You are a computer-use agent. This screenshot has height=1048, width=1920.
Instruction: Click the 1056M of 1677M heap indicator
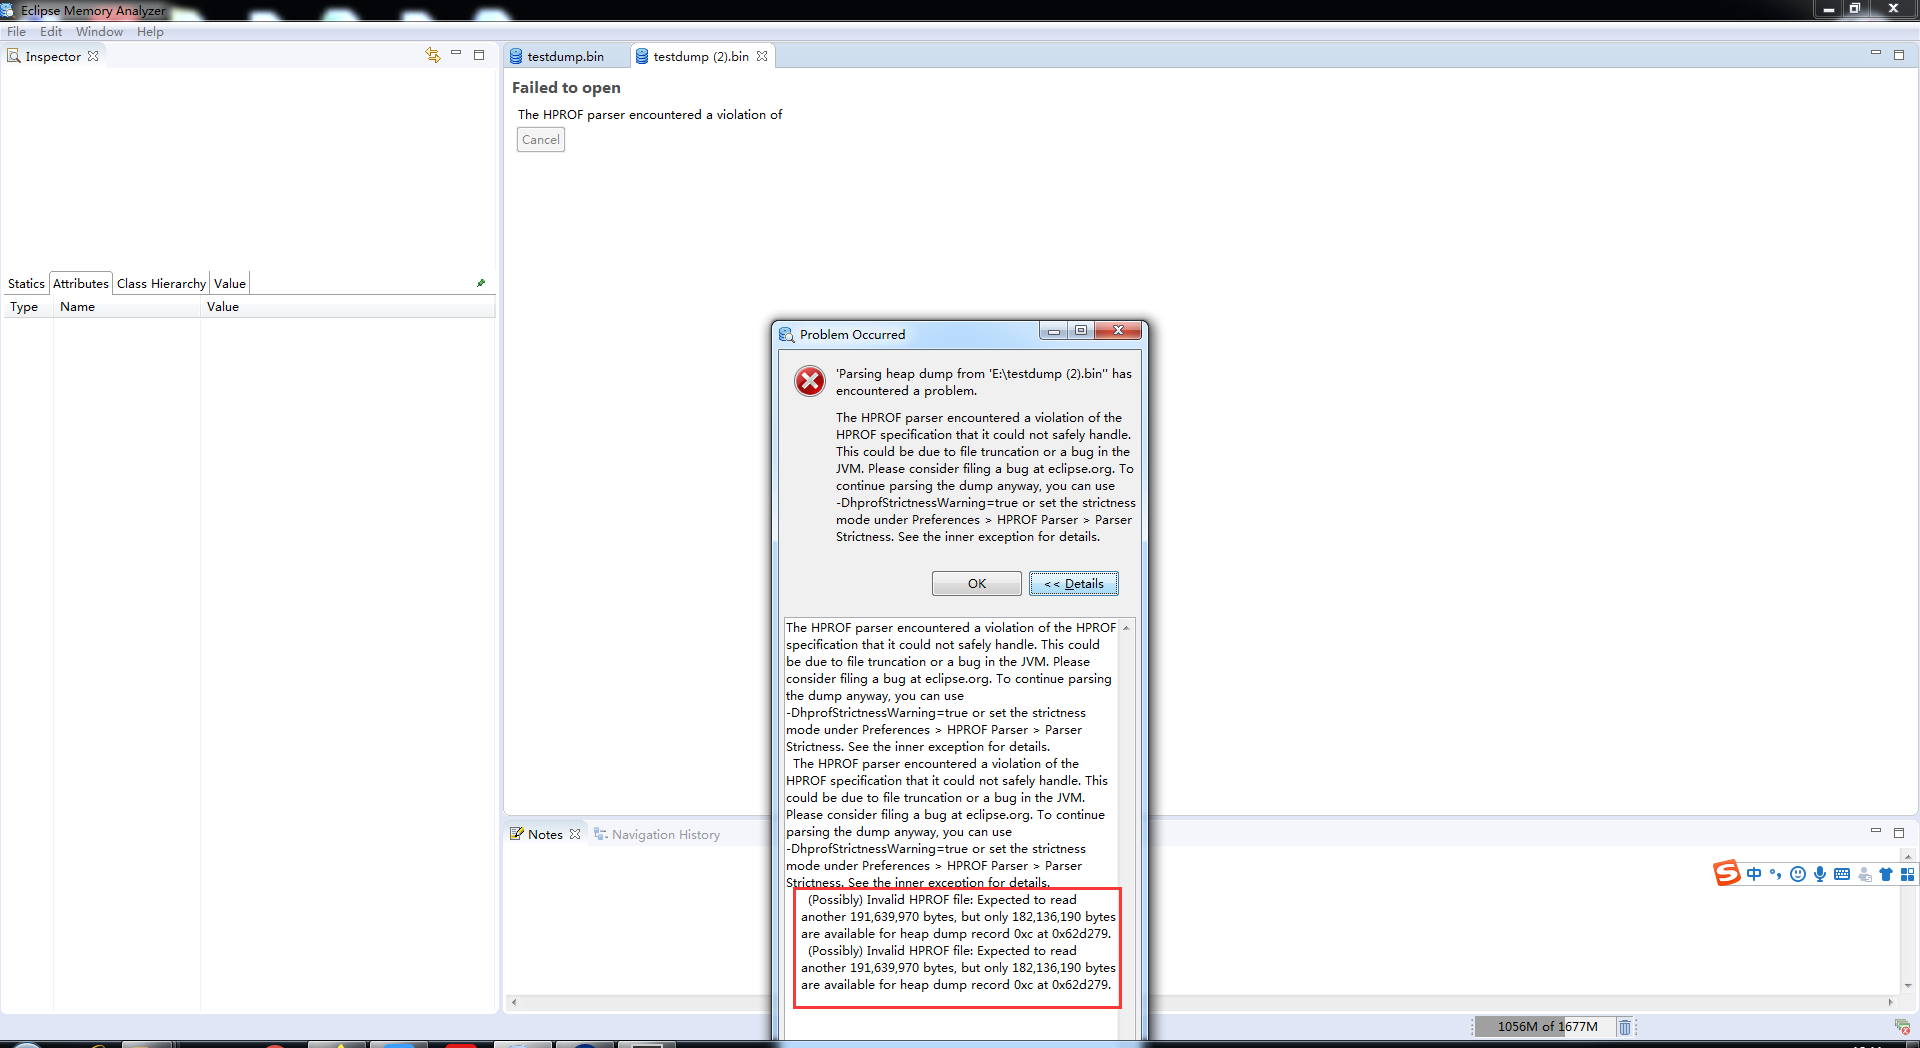[x=1546, y=1026]
